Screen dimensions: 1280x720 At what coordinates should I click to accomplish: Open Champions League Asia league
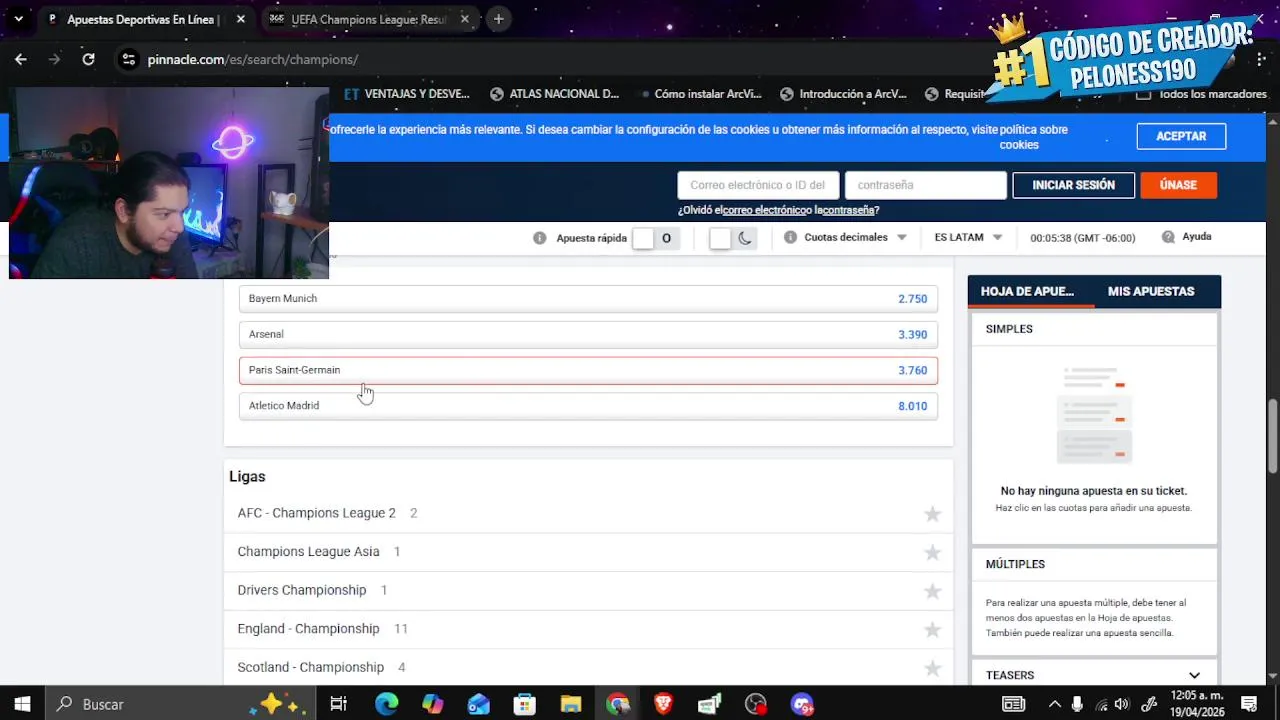click(x=308, y=552)
